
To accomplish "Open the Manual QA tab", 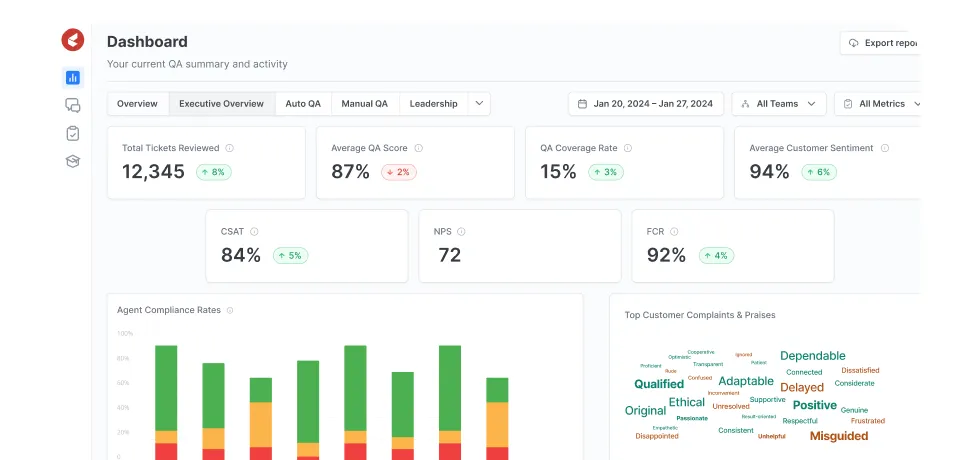I will coord(365,104).
